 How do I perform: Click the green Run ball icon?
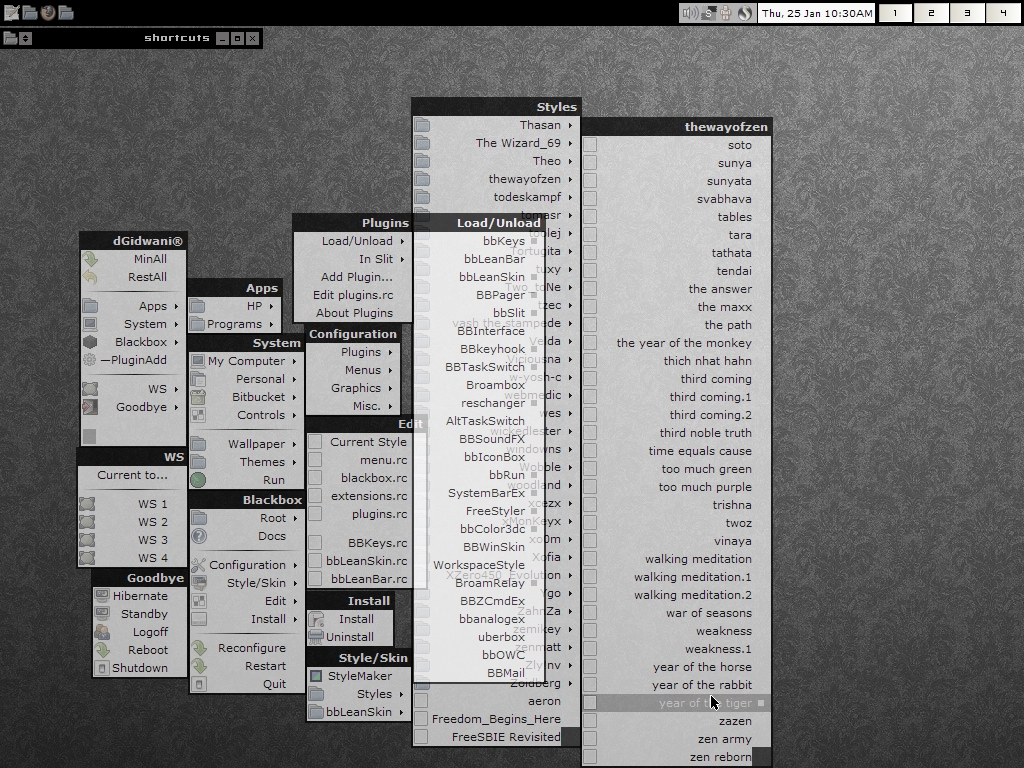[x=198, y=480]
